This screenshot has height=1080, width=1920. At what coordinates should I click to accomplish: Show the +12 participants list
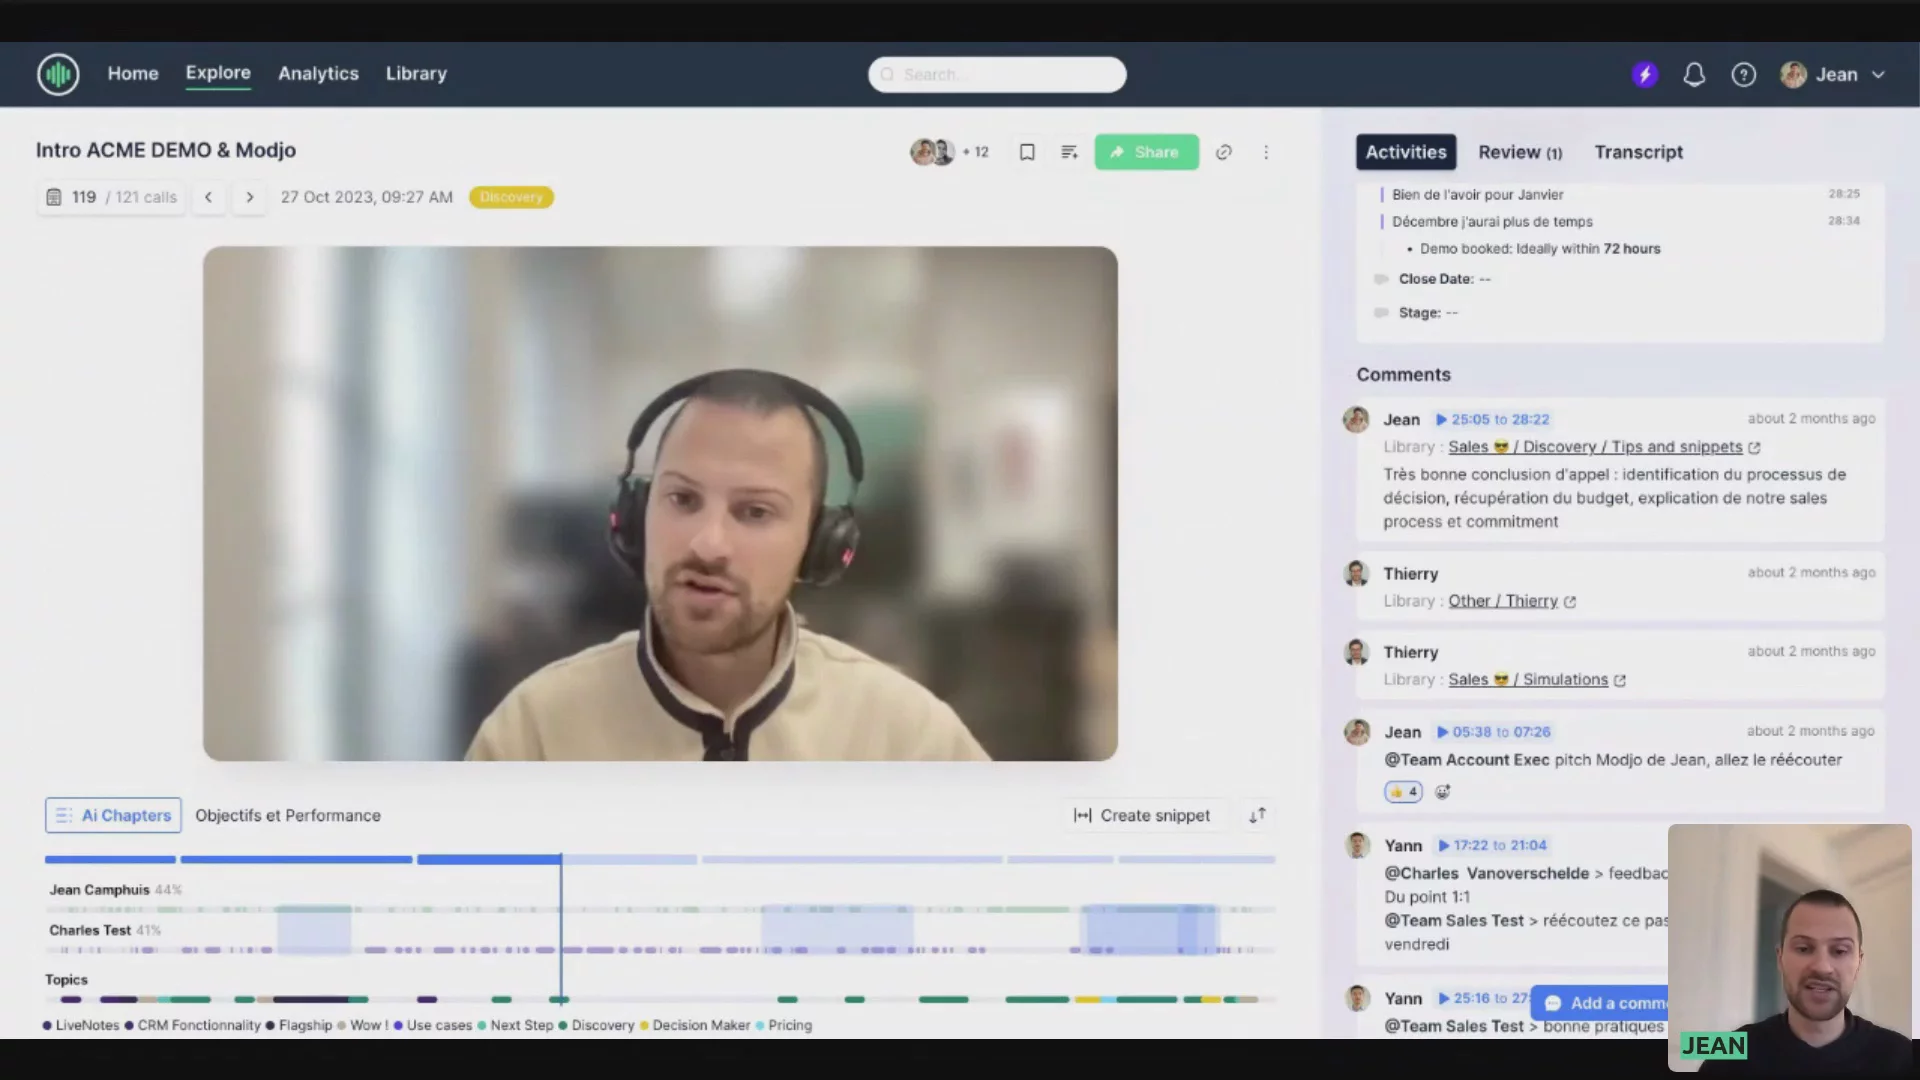click(x=975, y=152)
